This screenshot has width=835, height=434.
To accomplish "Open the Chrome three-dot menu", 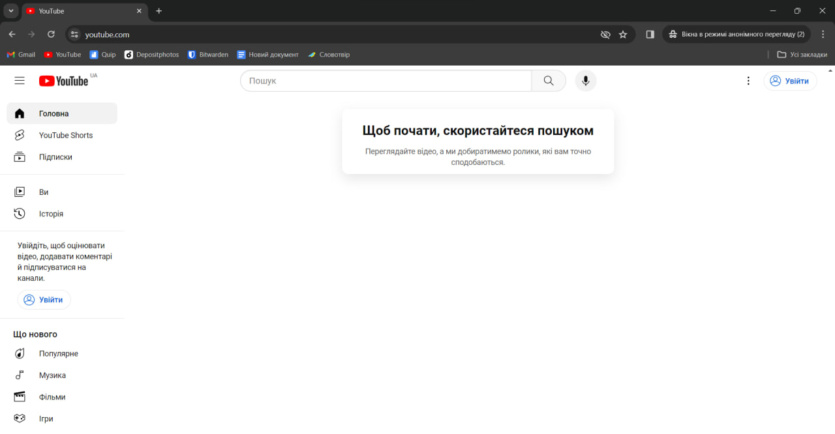I will coord(823,35).
